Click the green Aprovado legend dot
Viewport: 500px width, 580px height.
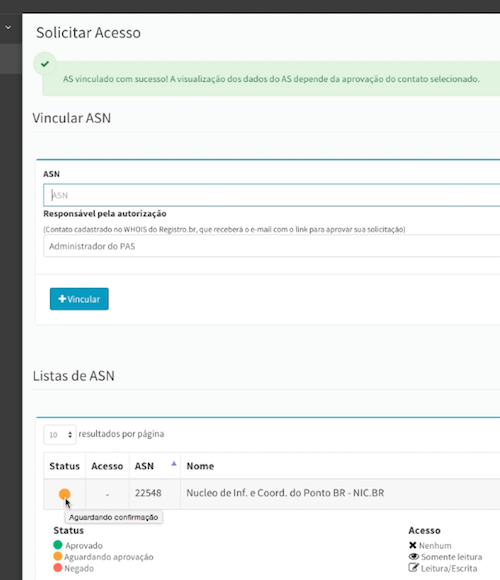(x=58, y=545)
